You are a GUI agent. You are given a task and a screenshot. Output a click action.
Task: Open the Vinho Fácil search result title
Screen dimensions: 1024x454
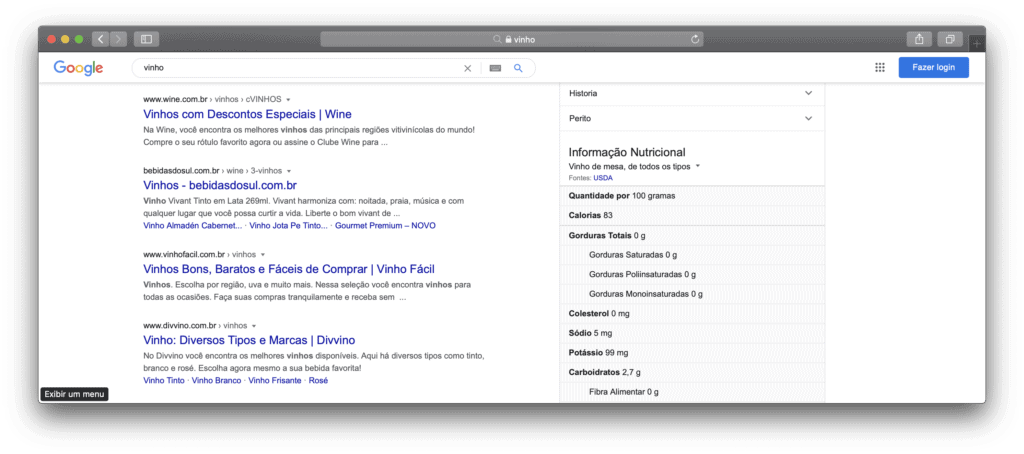pyautogui.click(x=289, y=269)
